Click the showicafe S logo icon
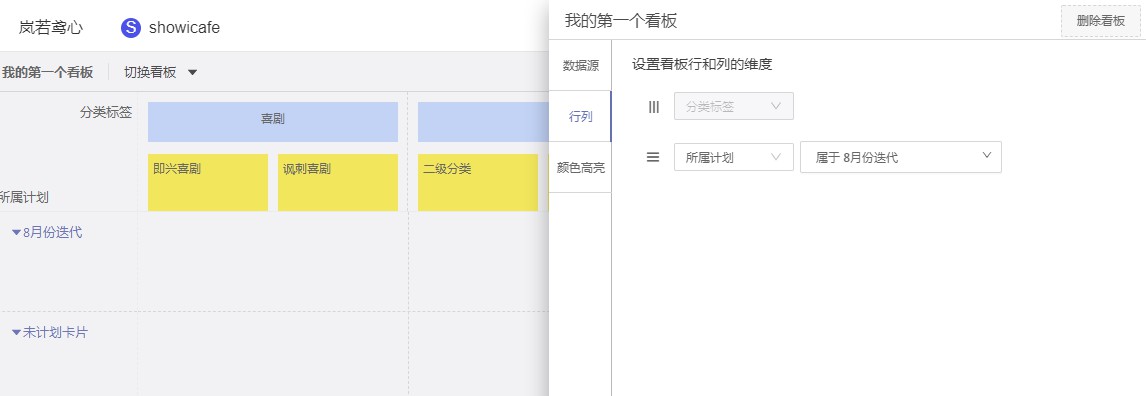 (131, 28)
